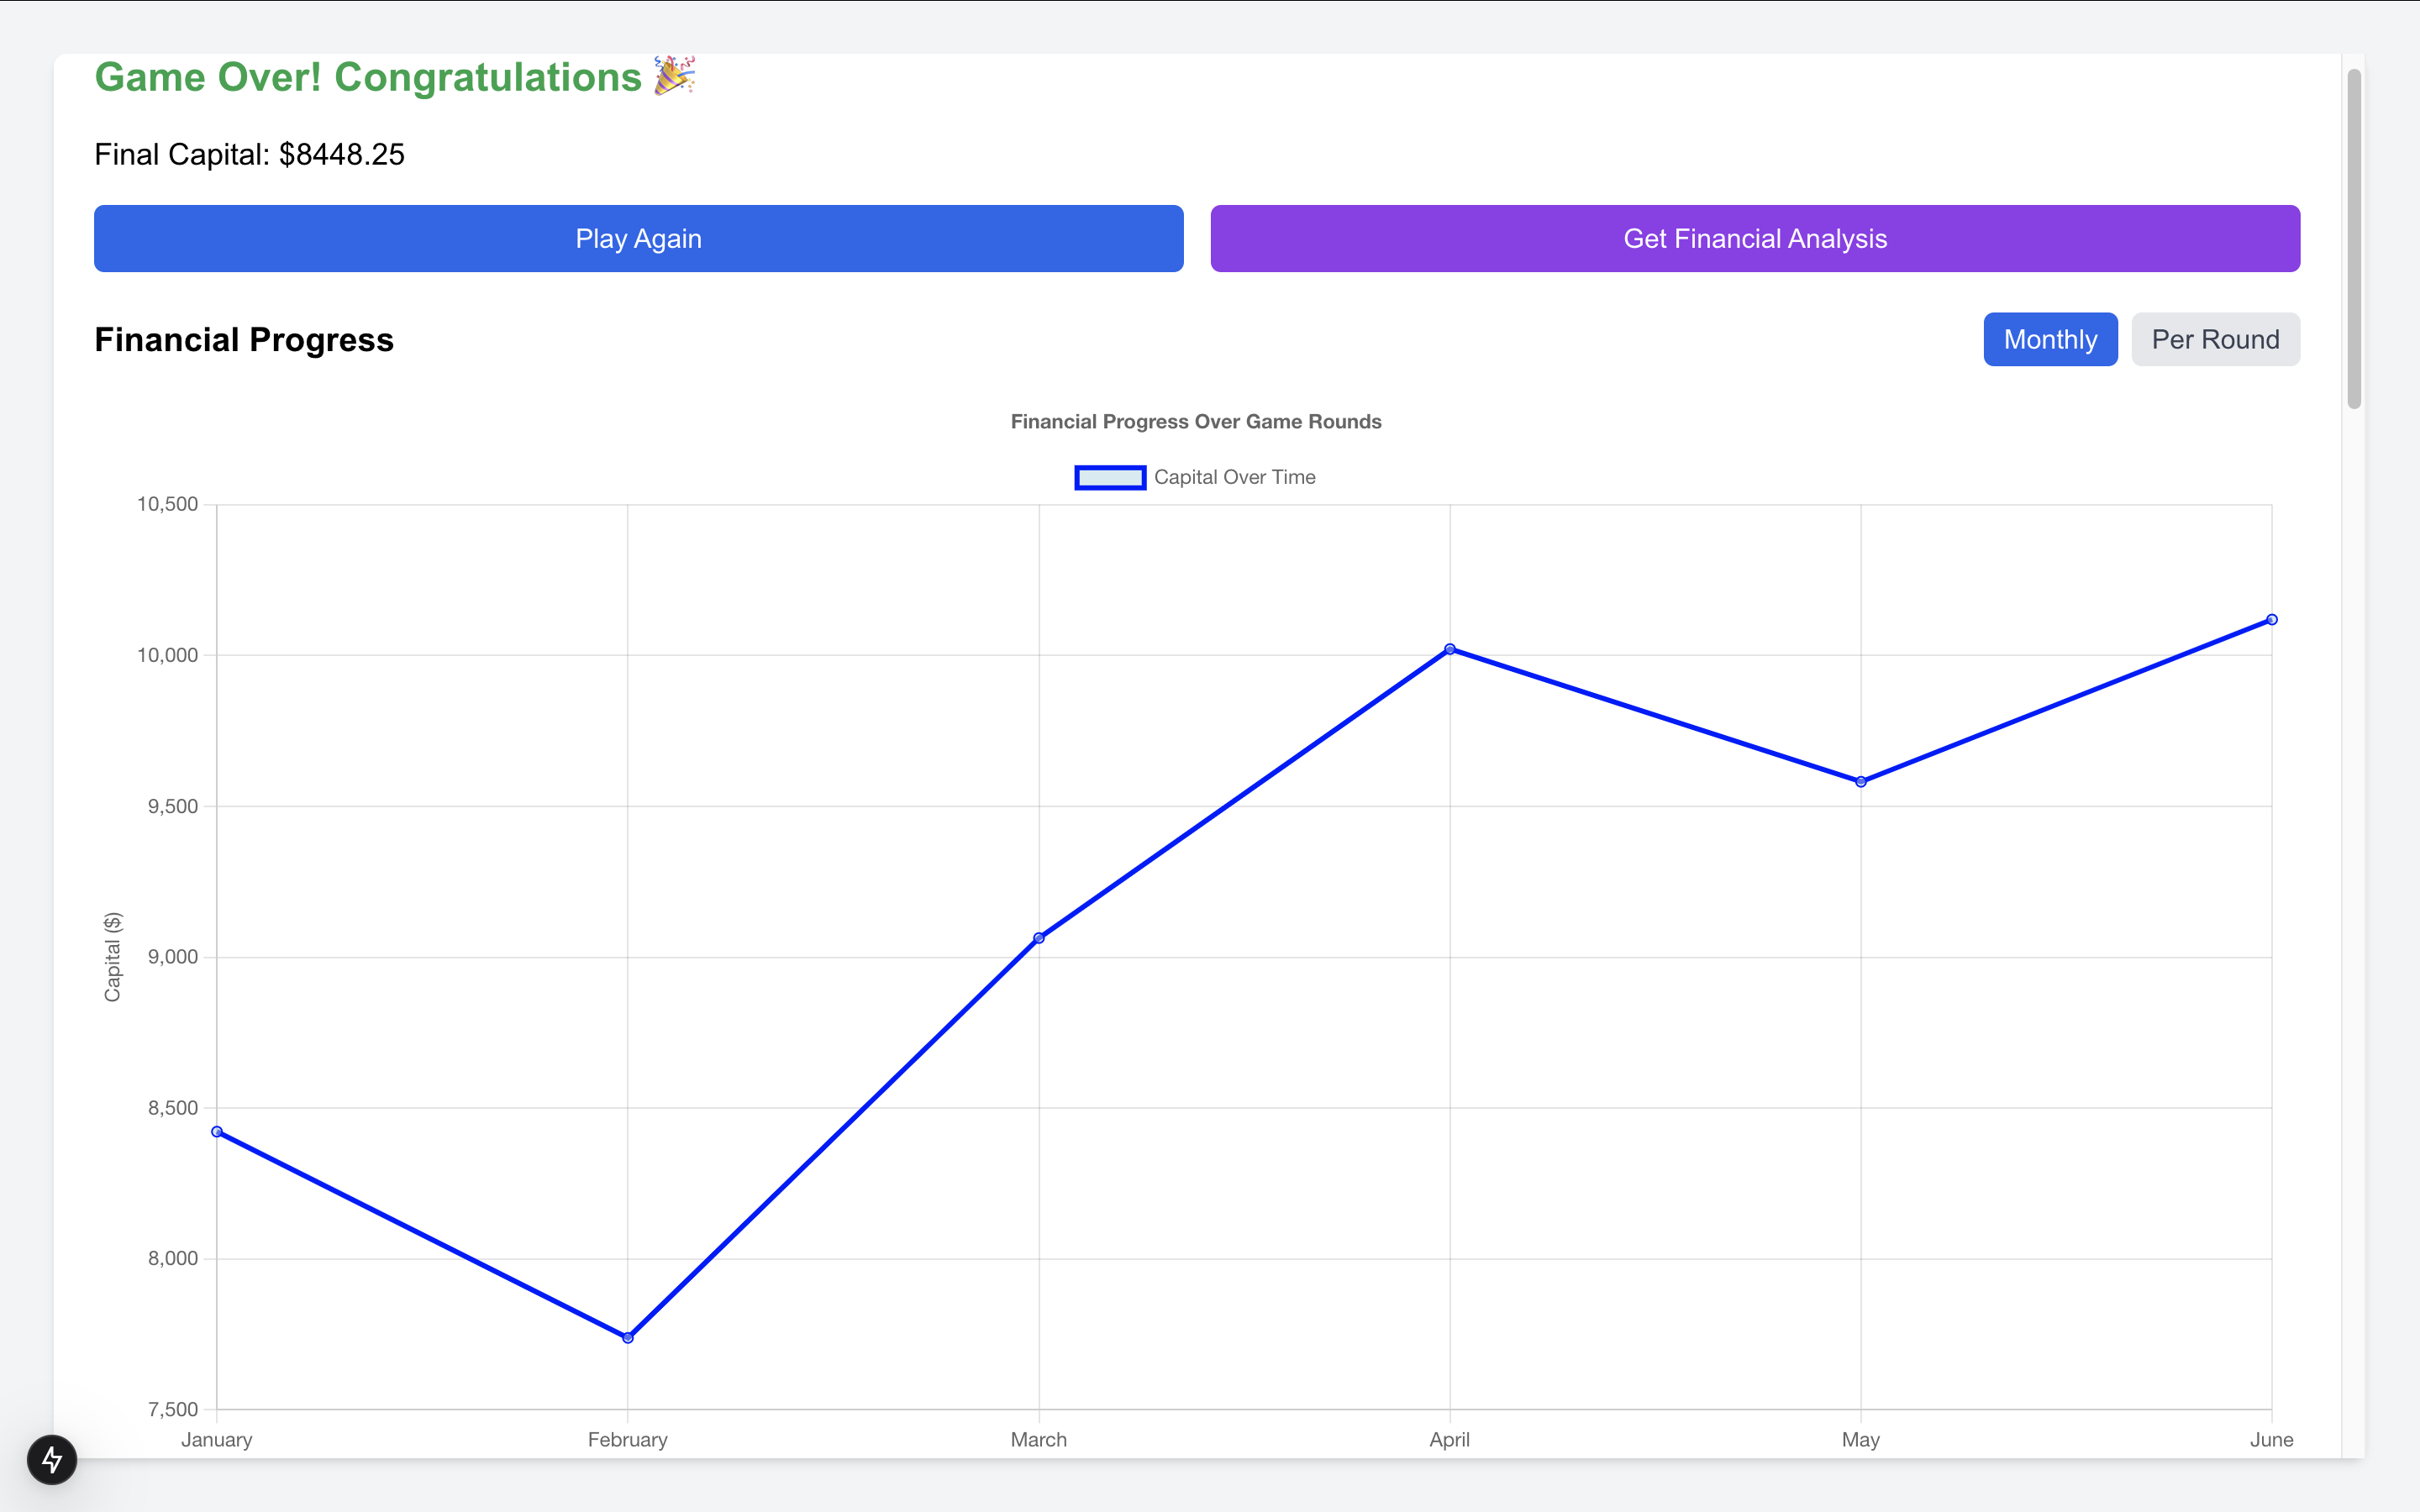This screenshot has height=1512, width=2420.
Task: Toggle the Capital Over Time legend swatch
Action: click(1109, 477)
